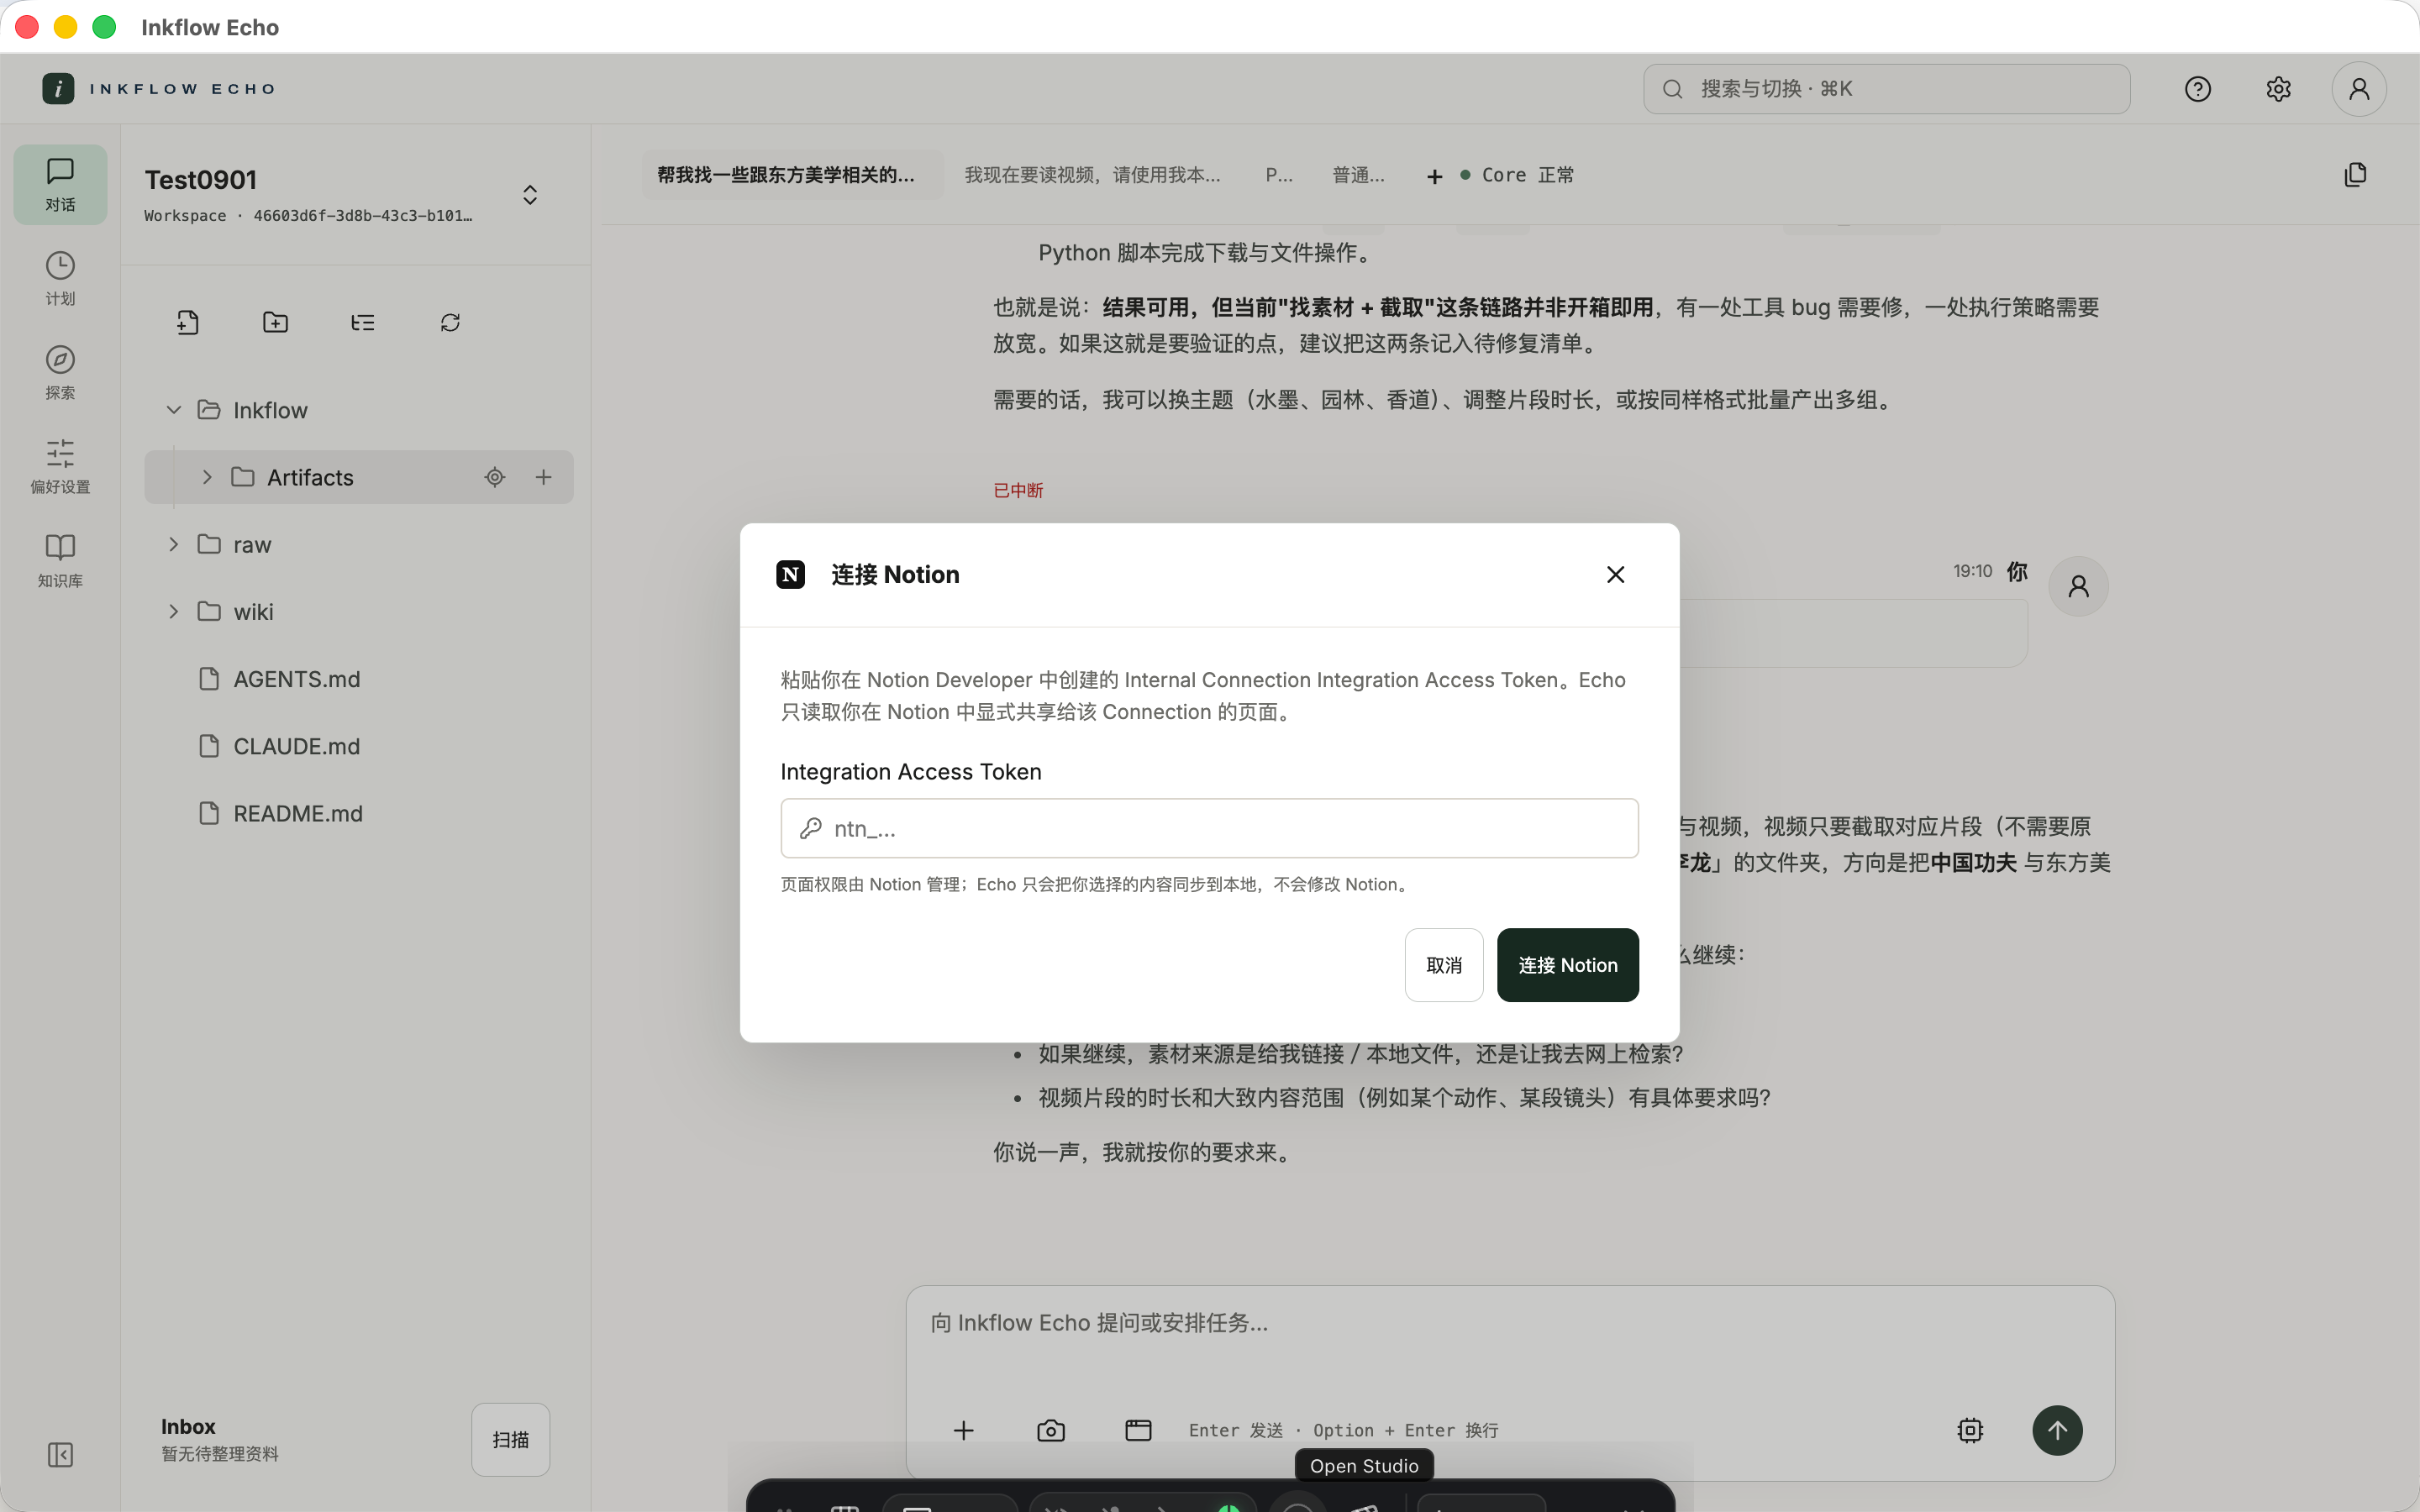Switch to the 普通... tab

tap(1358, 175)
